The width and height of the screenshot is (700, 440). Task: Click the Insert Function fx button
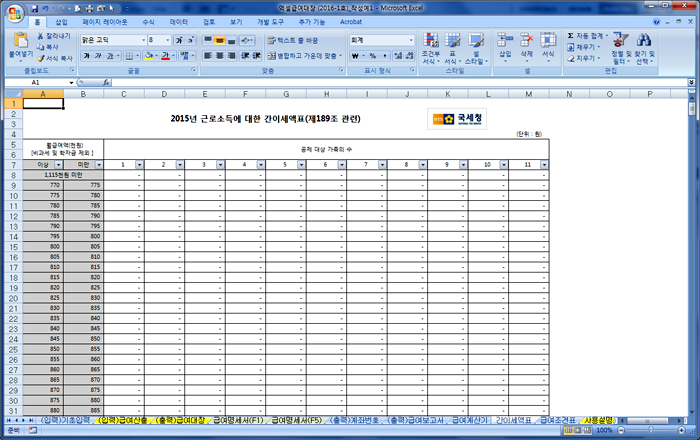pos(106,82)
